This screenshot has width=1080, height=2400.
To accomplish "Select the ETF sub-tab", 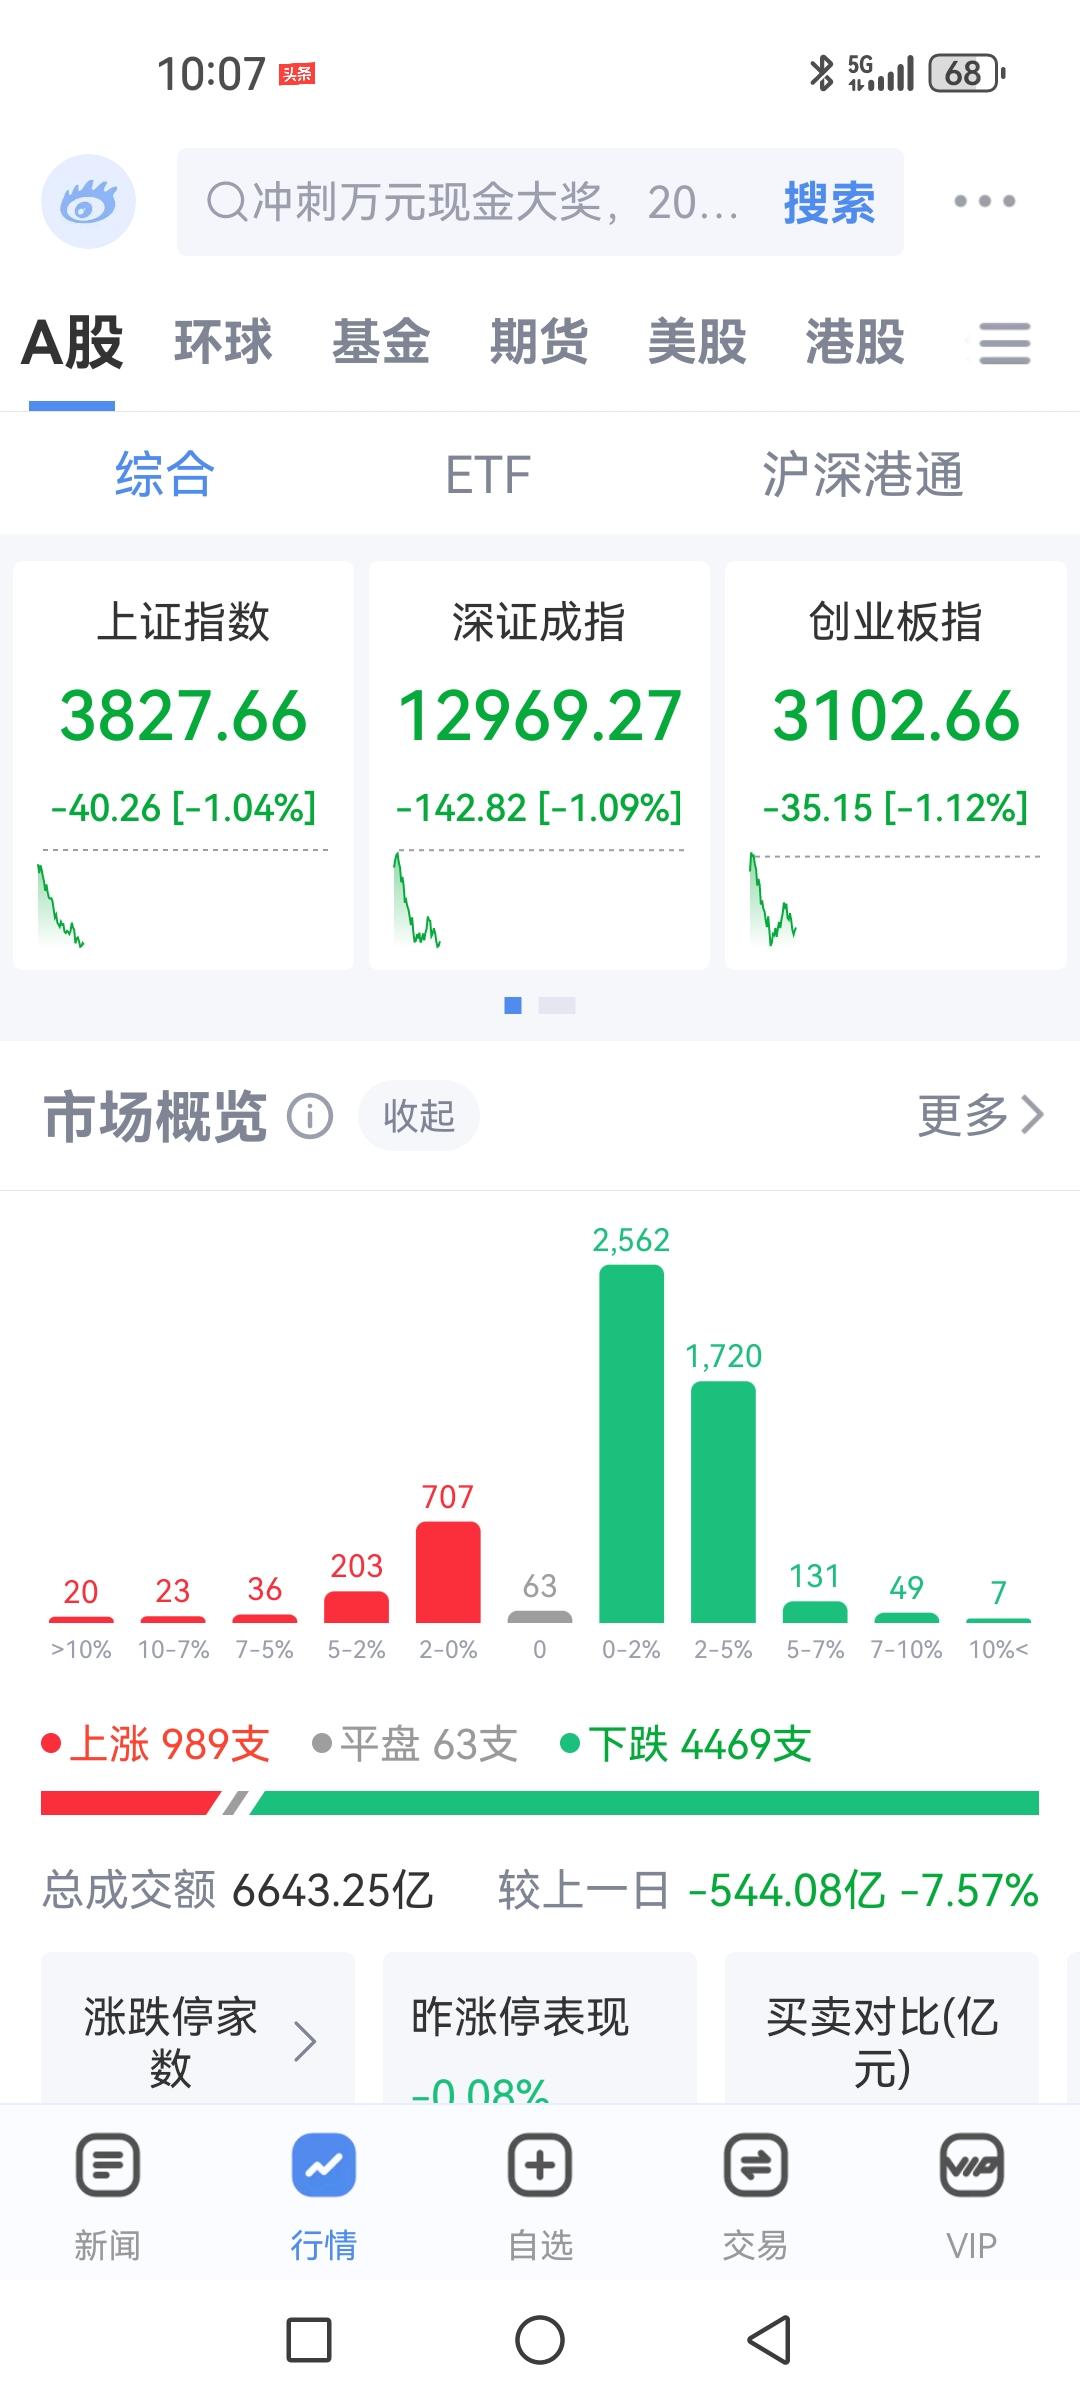I will pos(488,475).
